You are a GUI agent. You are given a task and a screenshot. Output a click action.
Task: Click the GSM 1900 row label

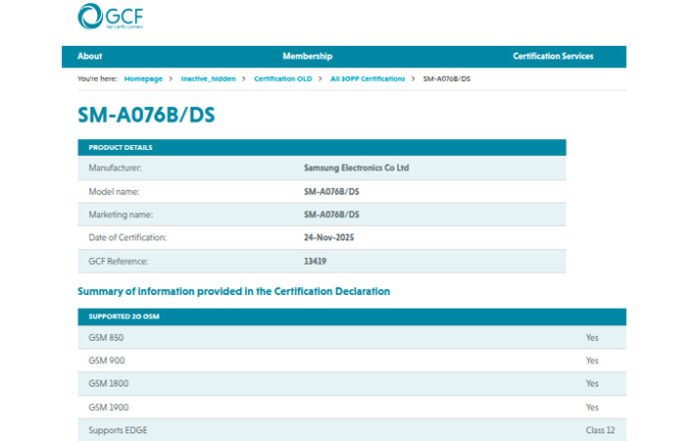108,407
